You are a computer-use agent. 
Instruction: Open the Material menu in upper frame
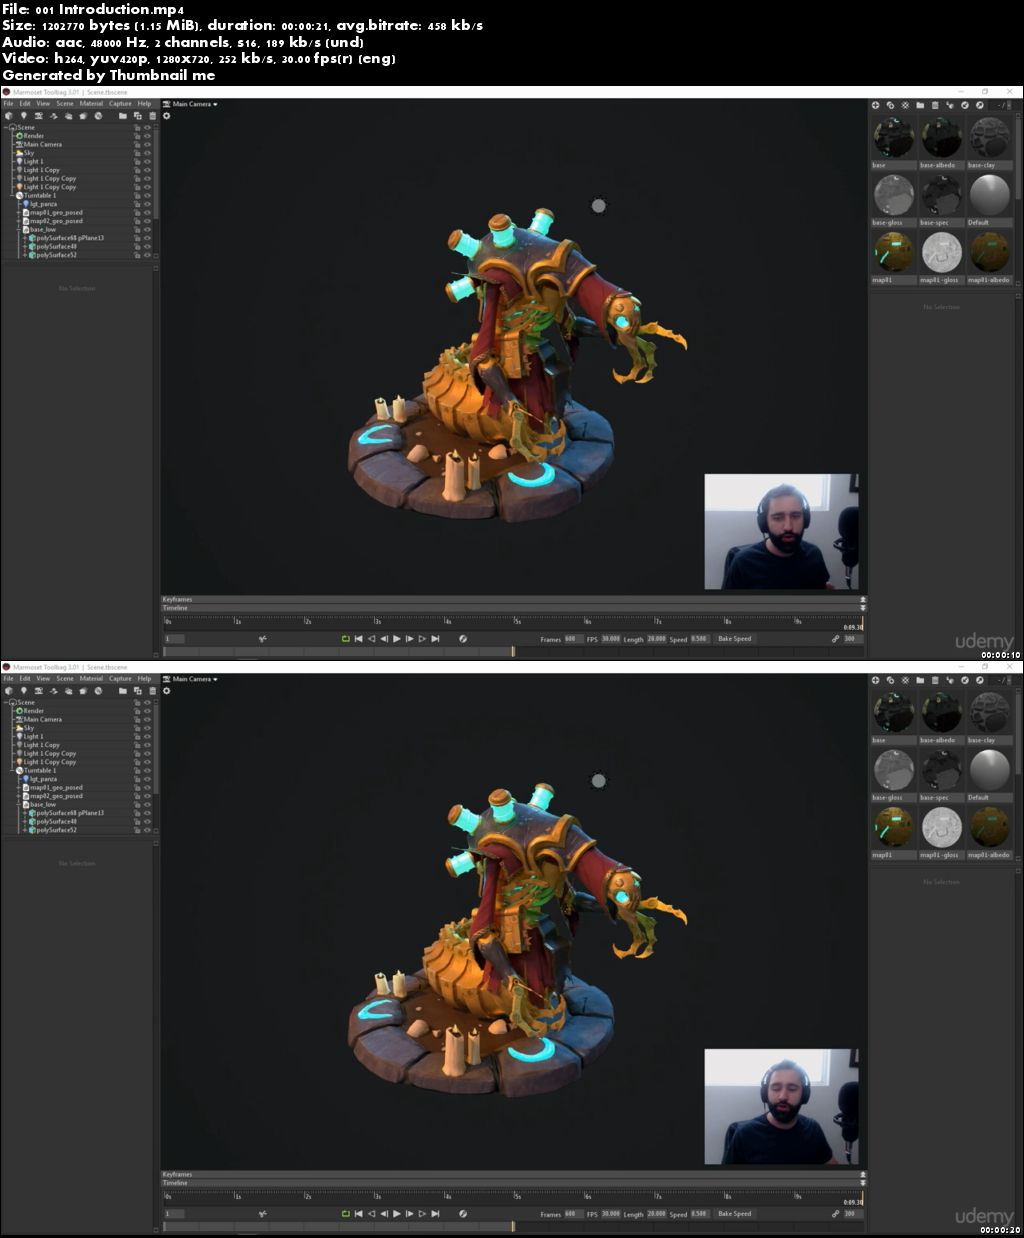[x=91, y=104]
